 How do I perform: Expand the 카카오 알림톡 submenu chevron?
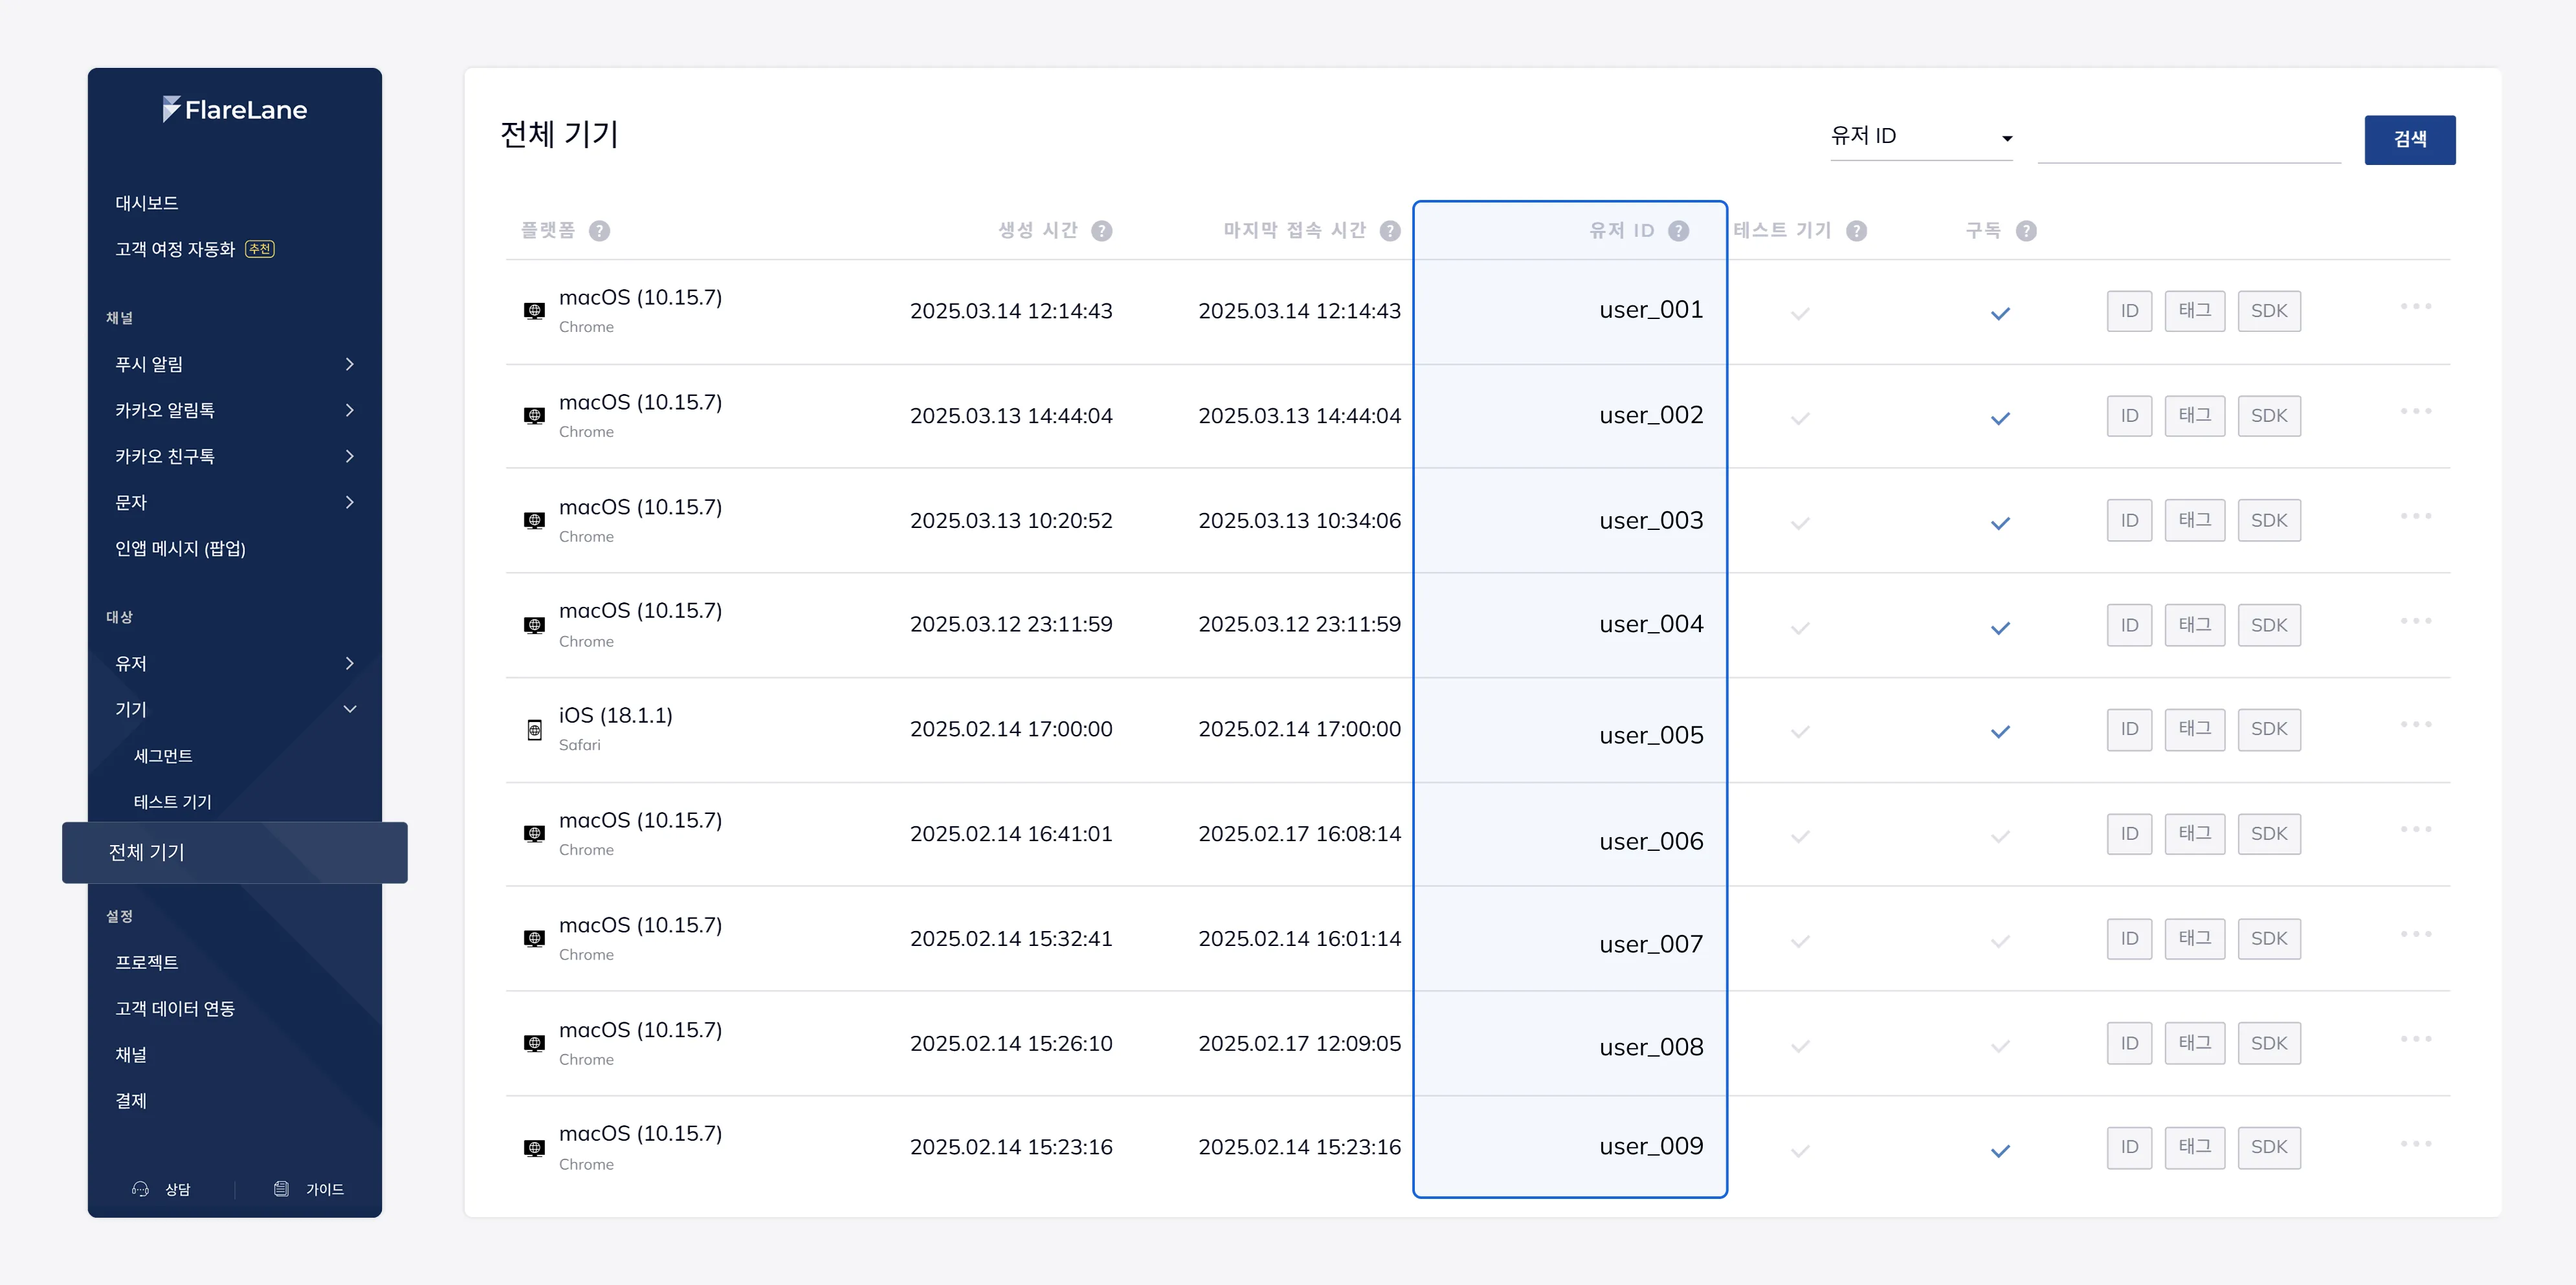click(x=350, y=410)
